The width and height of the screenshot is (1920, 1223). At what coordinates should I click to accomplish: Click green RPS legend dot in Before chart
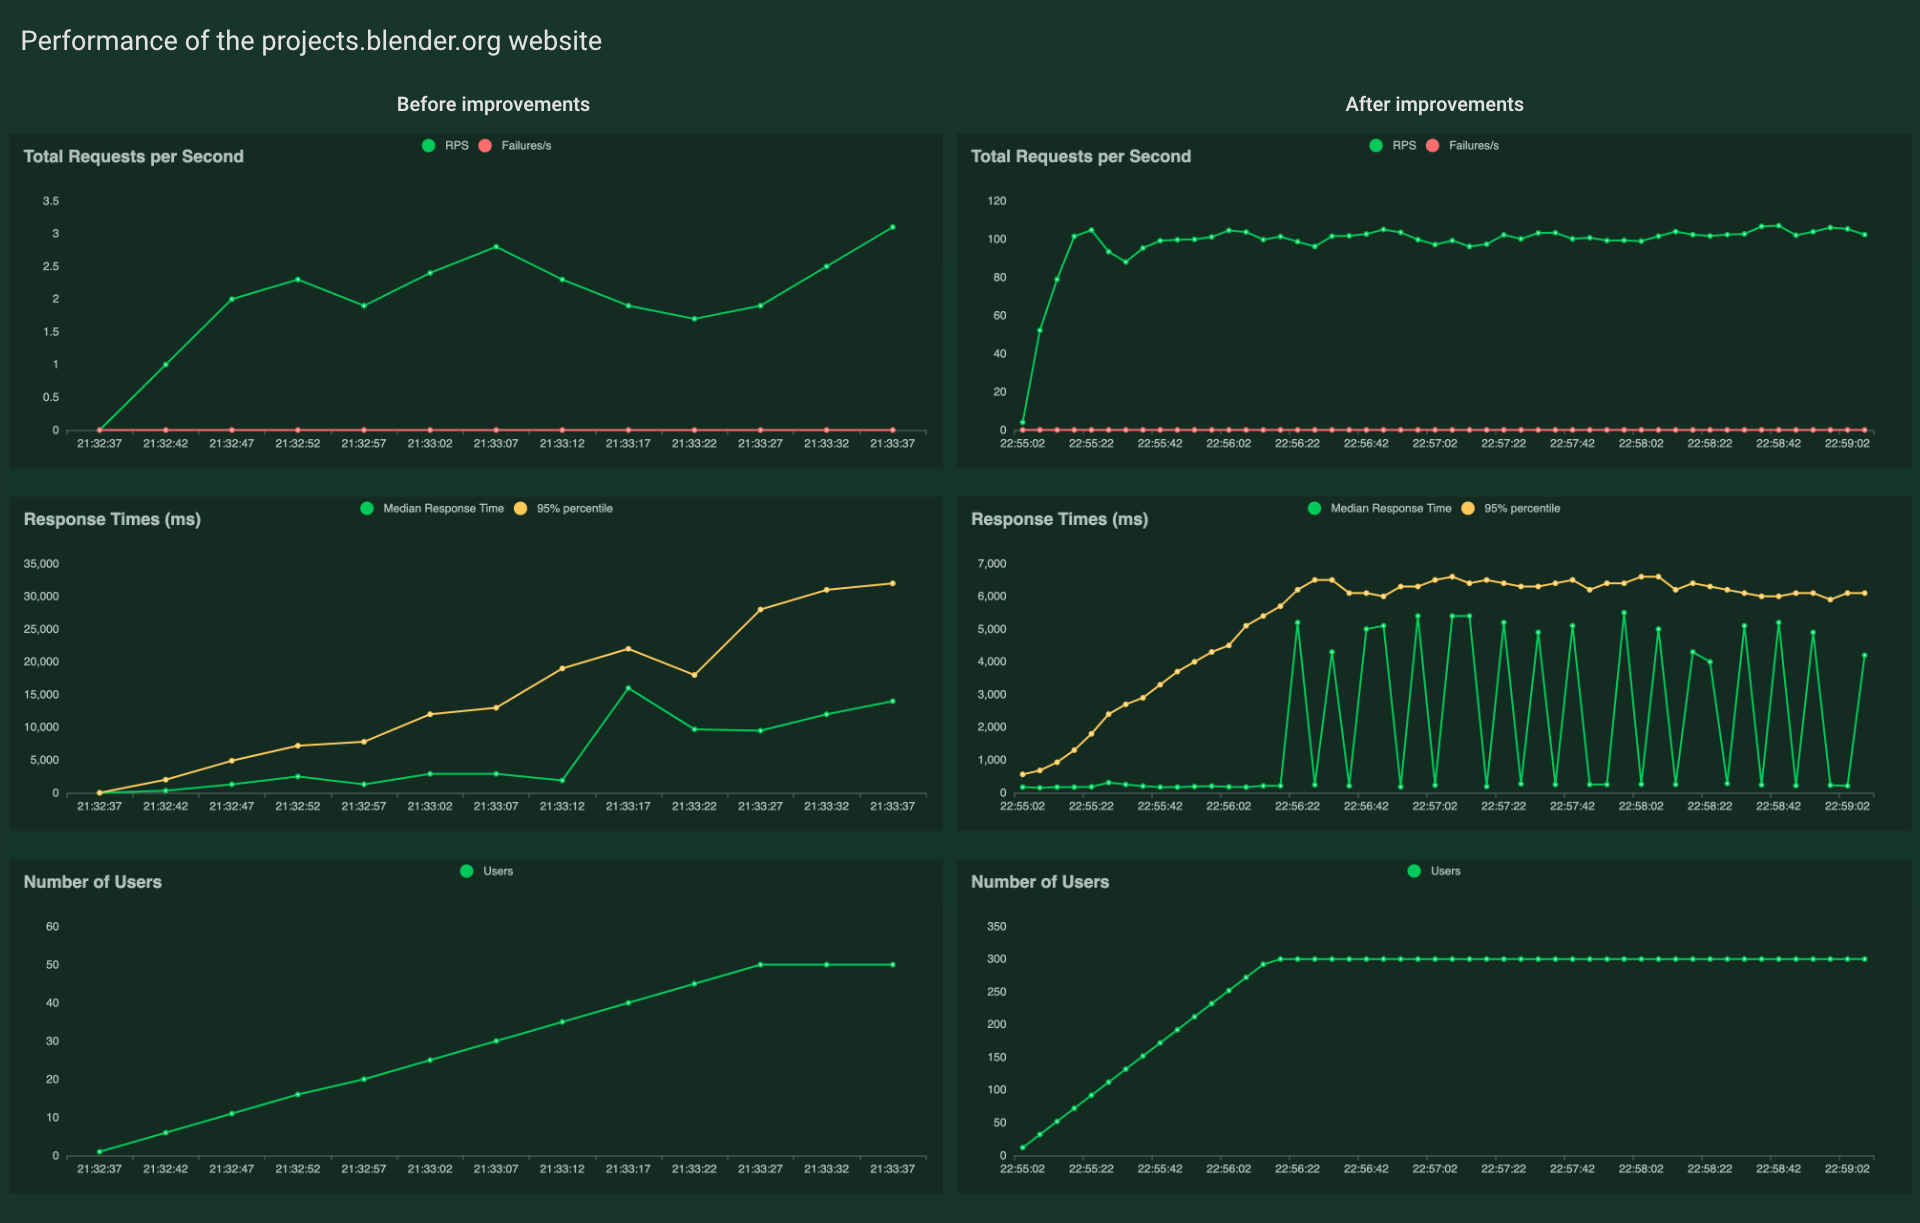coord(429,146)
